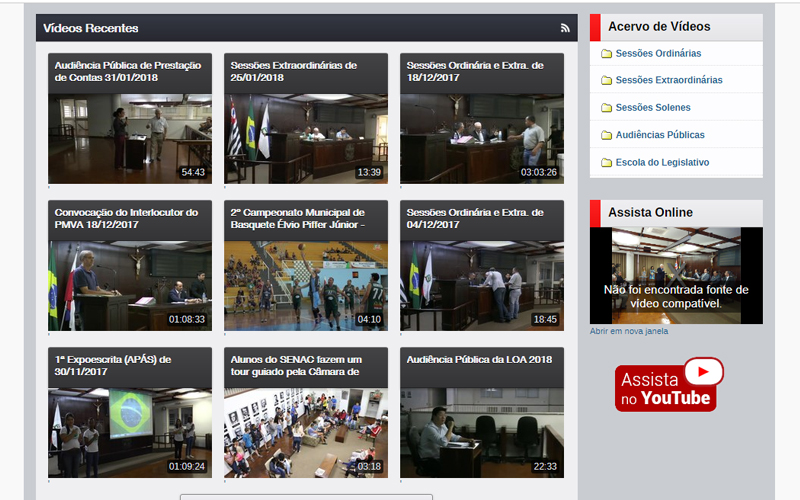This screenshot has height=500, width=800.
Task: Click the Acervo de Vídeos heading
Action: 659,27
